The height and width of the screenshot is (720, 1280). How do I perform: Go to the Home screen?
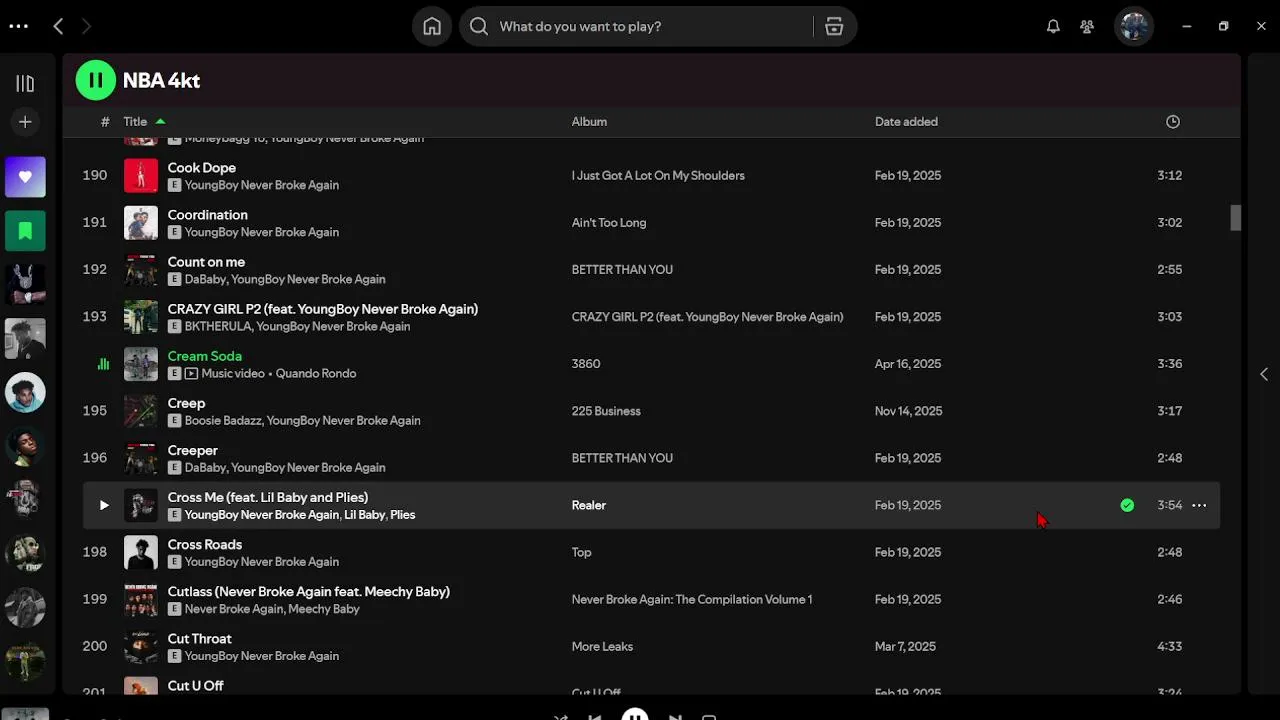pyautogui.click(x=432, y=27)
